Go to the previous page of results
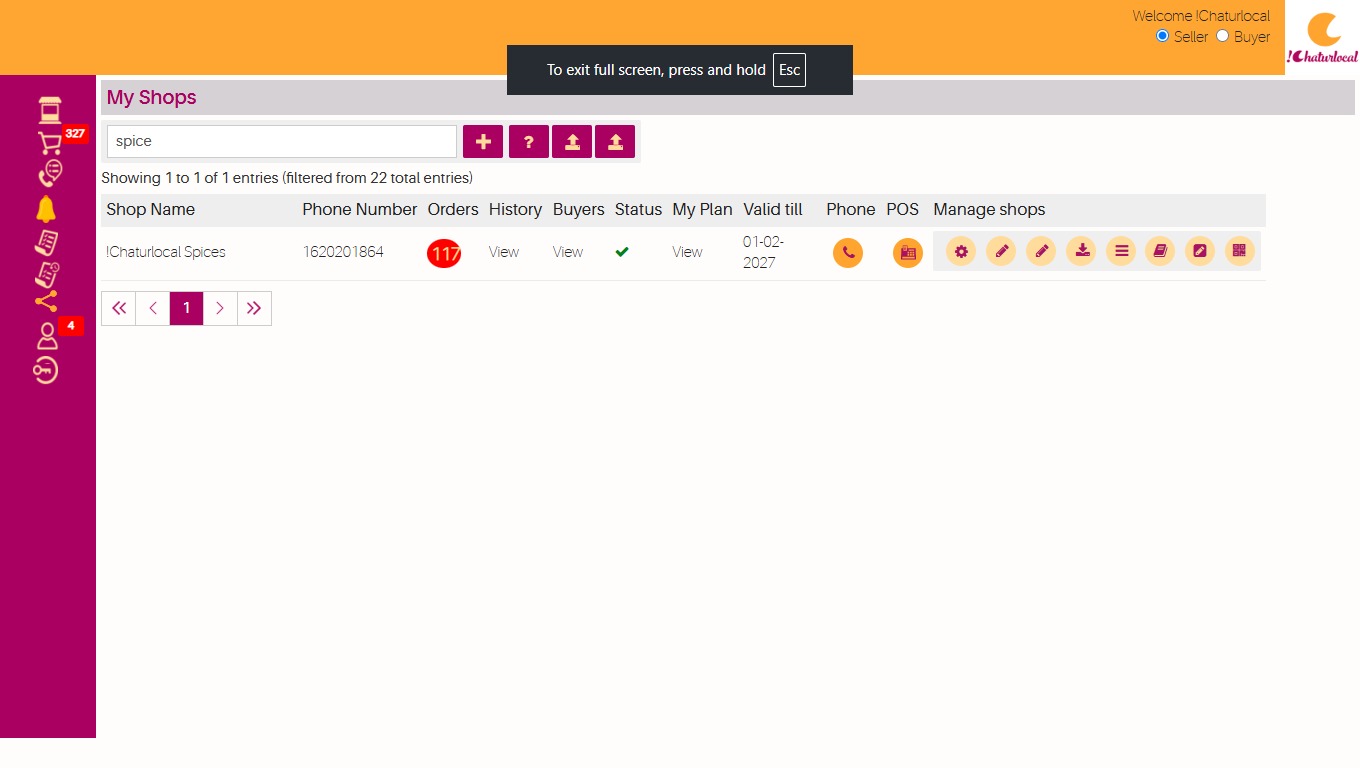The width and height of the screenshot is (1360, 768). [x=153, y=308]
